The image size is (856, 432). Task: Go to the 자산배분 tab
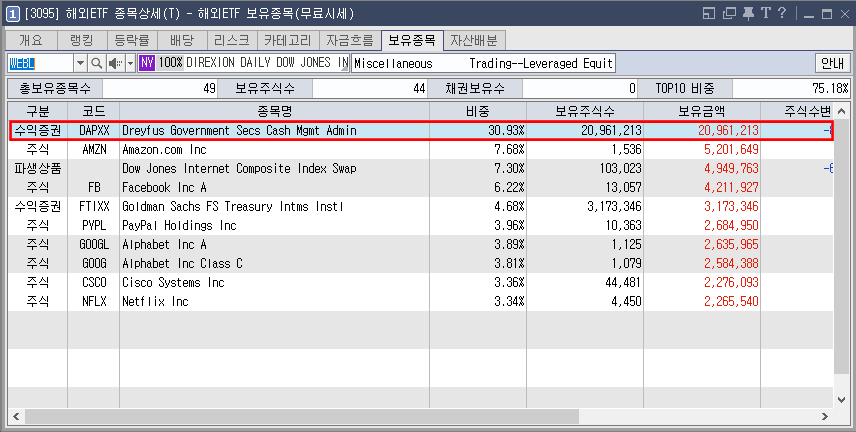click(474, 40)
